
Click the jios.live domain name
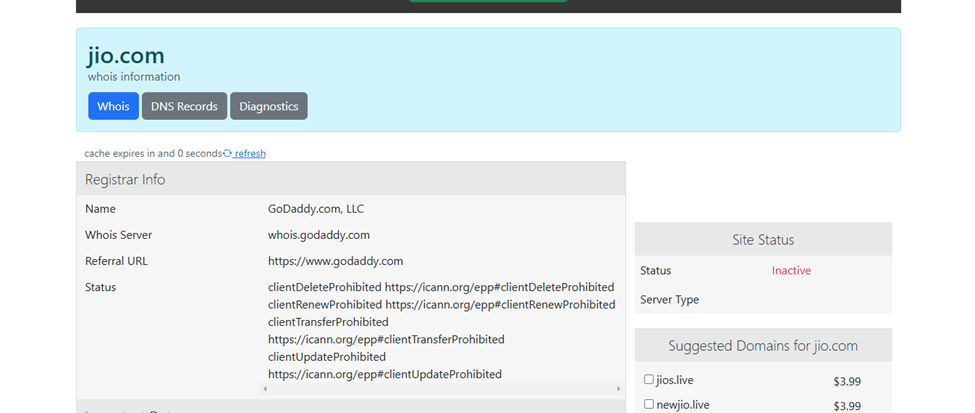[675, 380]
